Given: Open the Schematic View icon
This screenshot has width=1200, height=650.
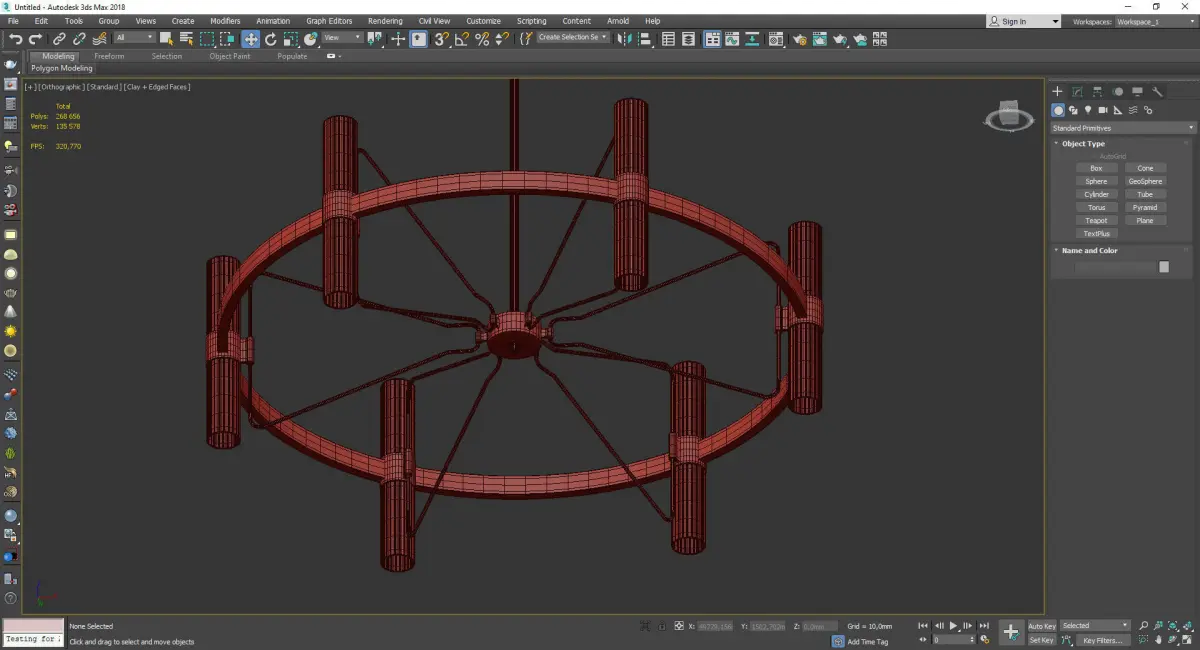Looking at the screenshot, I should (752, 39).
